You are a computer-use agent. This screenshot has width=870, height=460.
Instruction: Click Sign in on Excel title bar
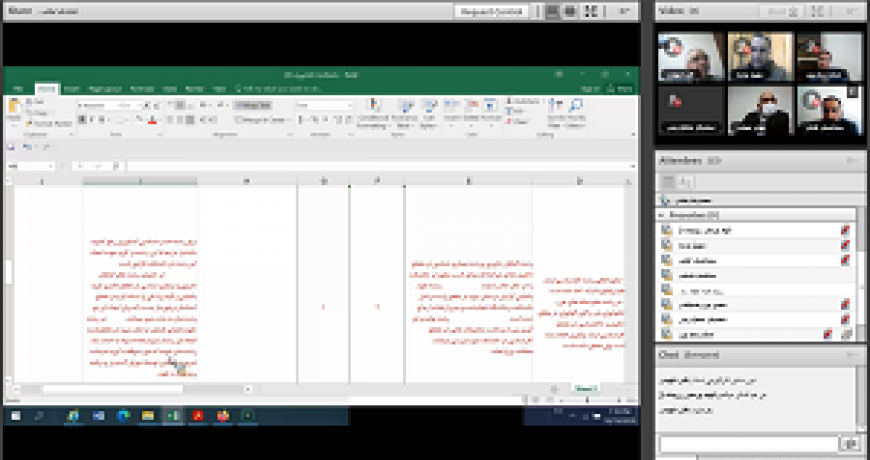click(590, 89)
